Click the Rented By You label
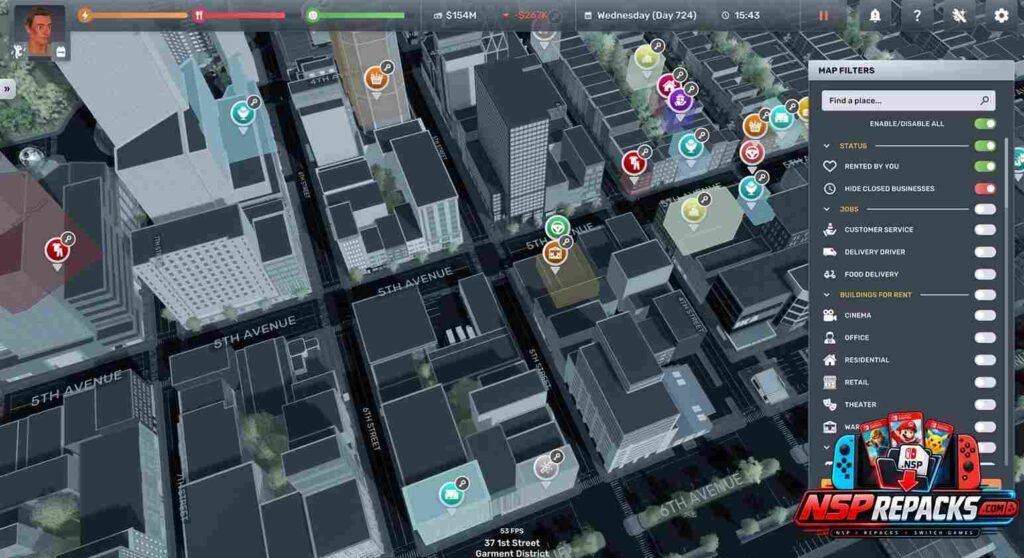Image resolution: width=1024 pixels, height=558 pixels. (x=871, y=167)
